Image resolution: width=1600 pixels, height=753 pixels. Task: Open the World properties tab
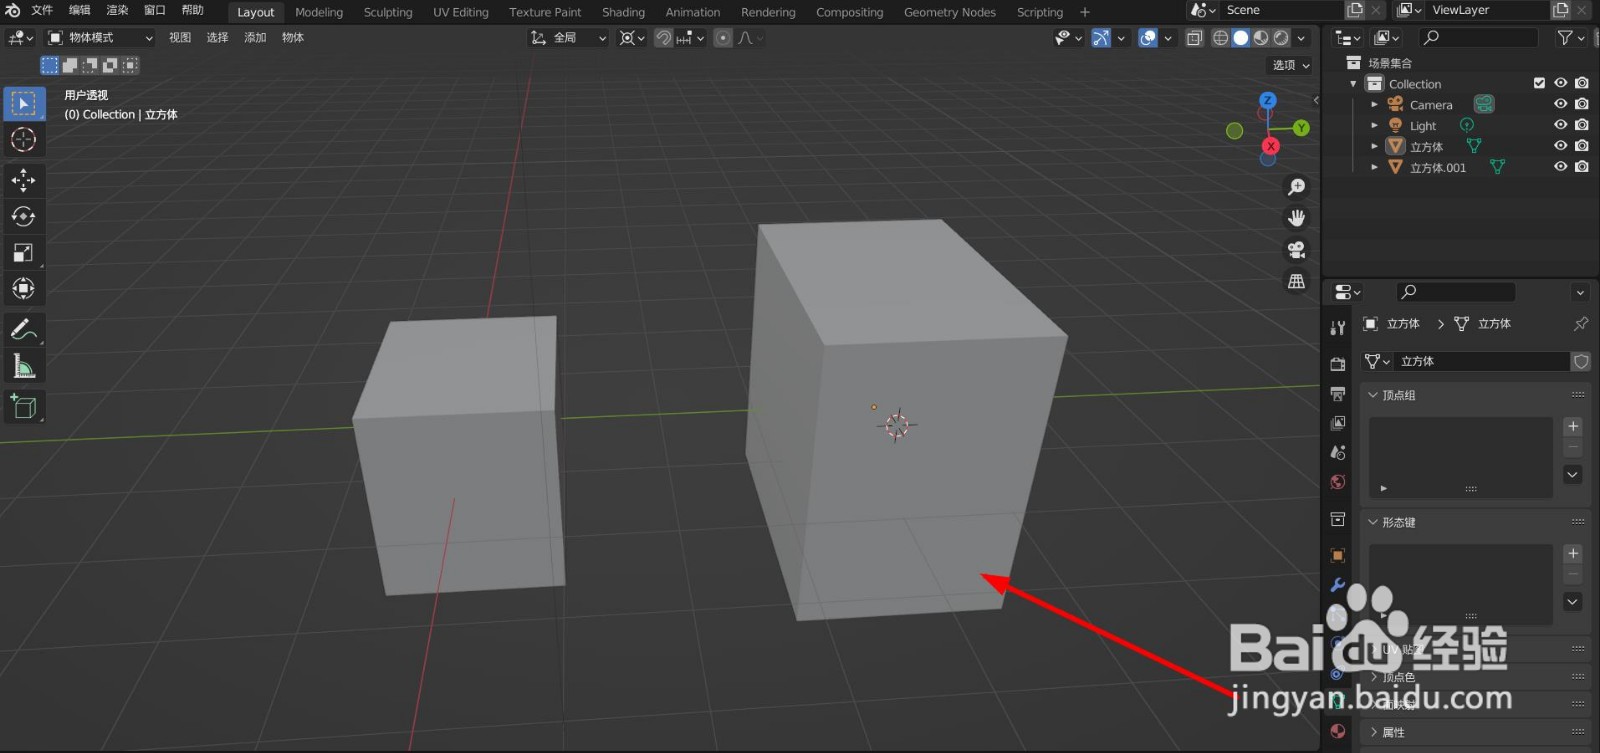[x=1338, y=482]
